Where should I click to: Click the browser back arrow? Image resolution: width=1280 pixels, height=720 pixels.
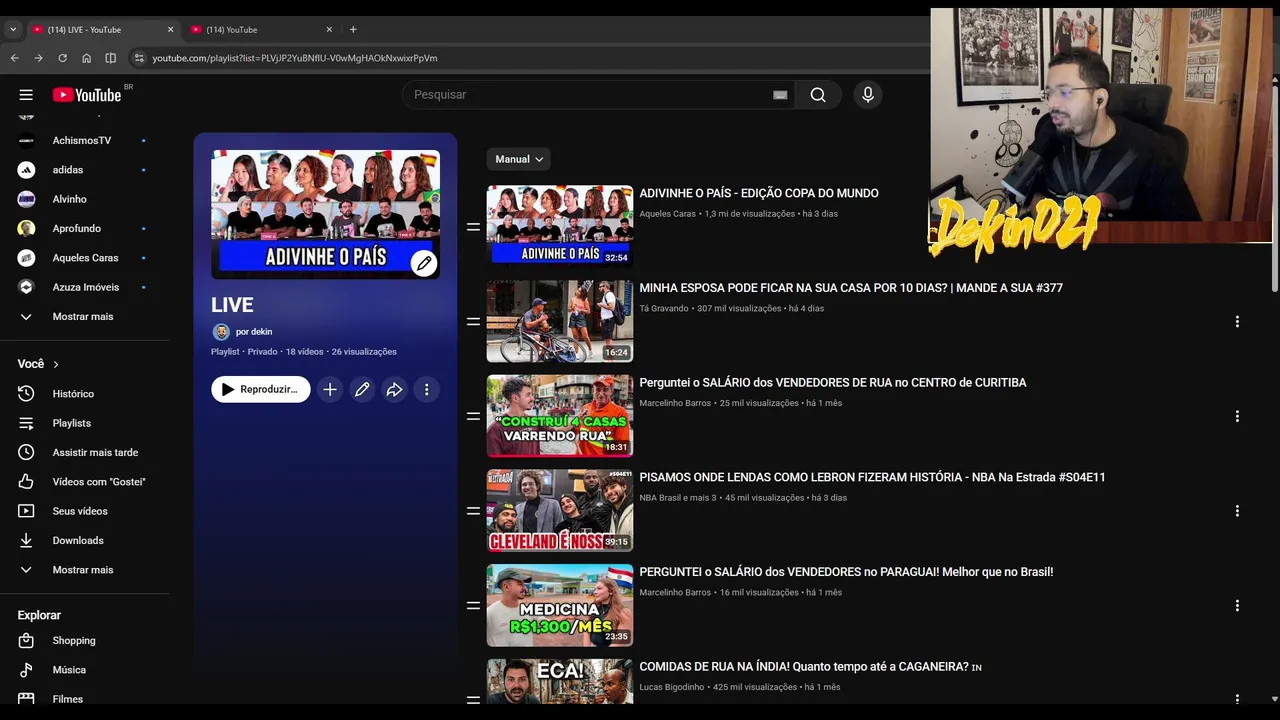[x=14, y=58]
